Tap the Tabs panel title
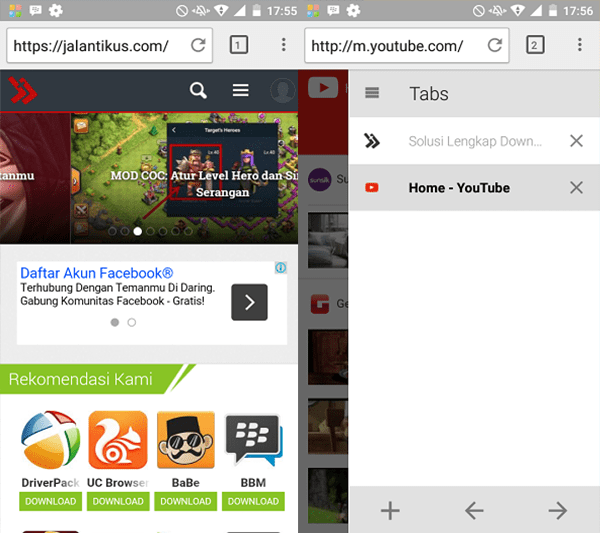Screen dimensions: 600x533 pyautogui.click(x=429, y=94)
